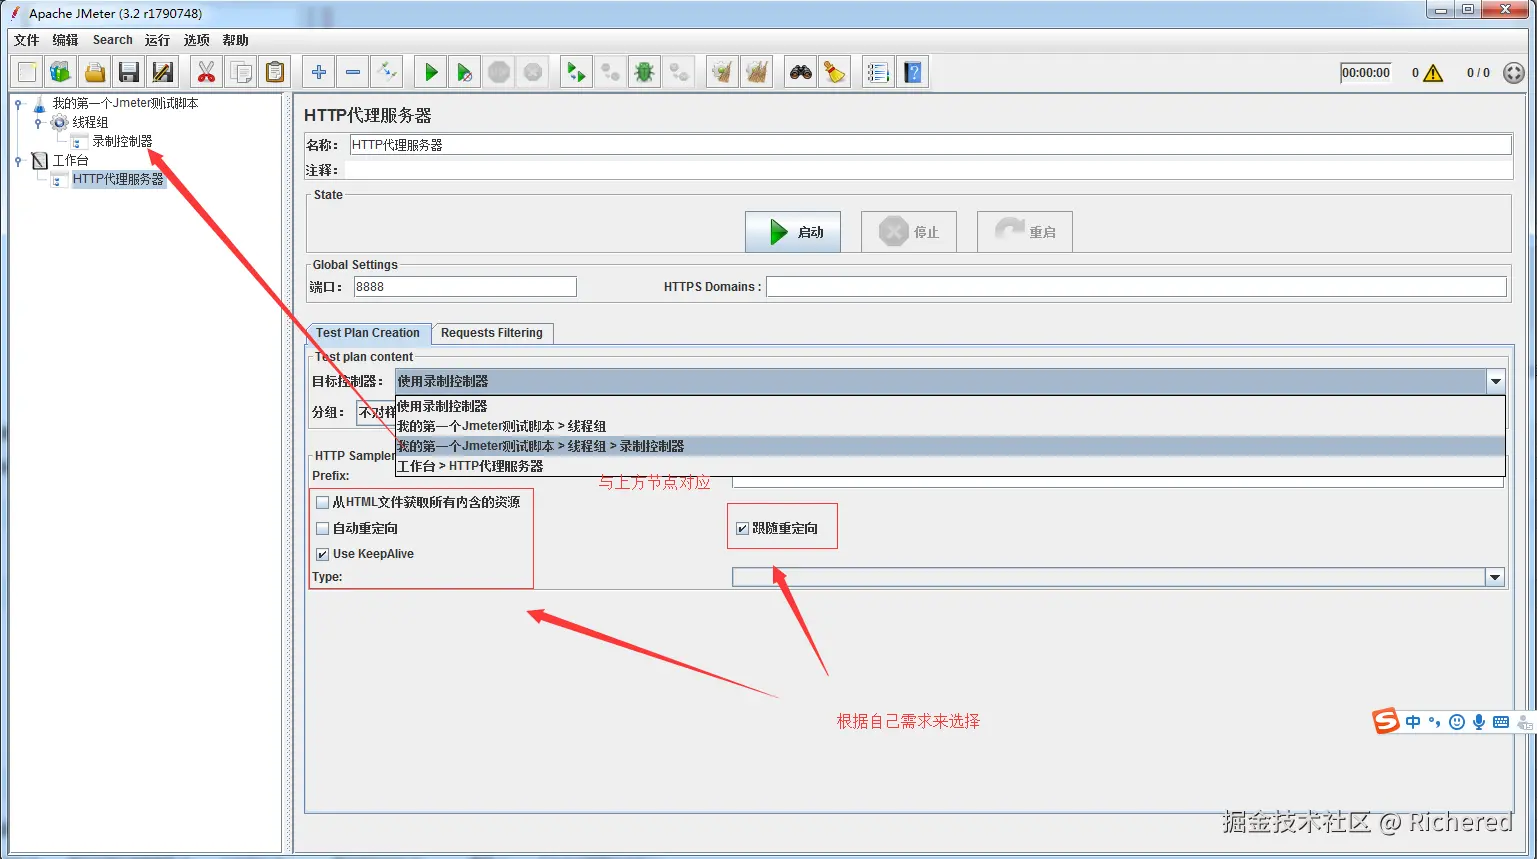The image size is (1537, 859).
Task: Click the Copy icon in the toolbar
Action: [240, 72]
